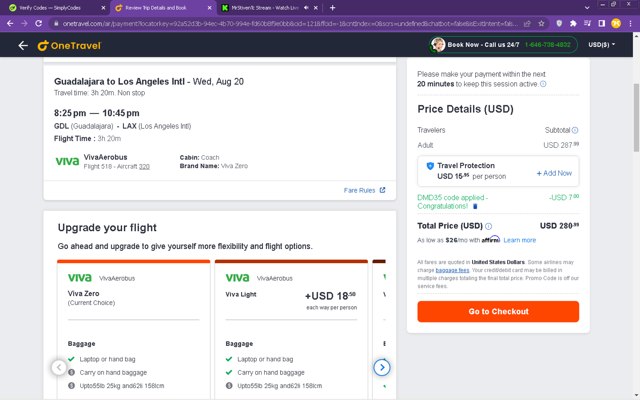Click the OneTravel back arrow in header
Viewport: 640px width, 400px height.
[23, 45]
